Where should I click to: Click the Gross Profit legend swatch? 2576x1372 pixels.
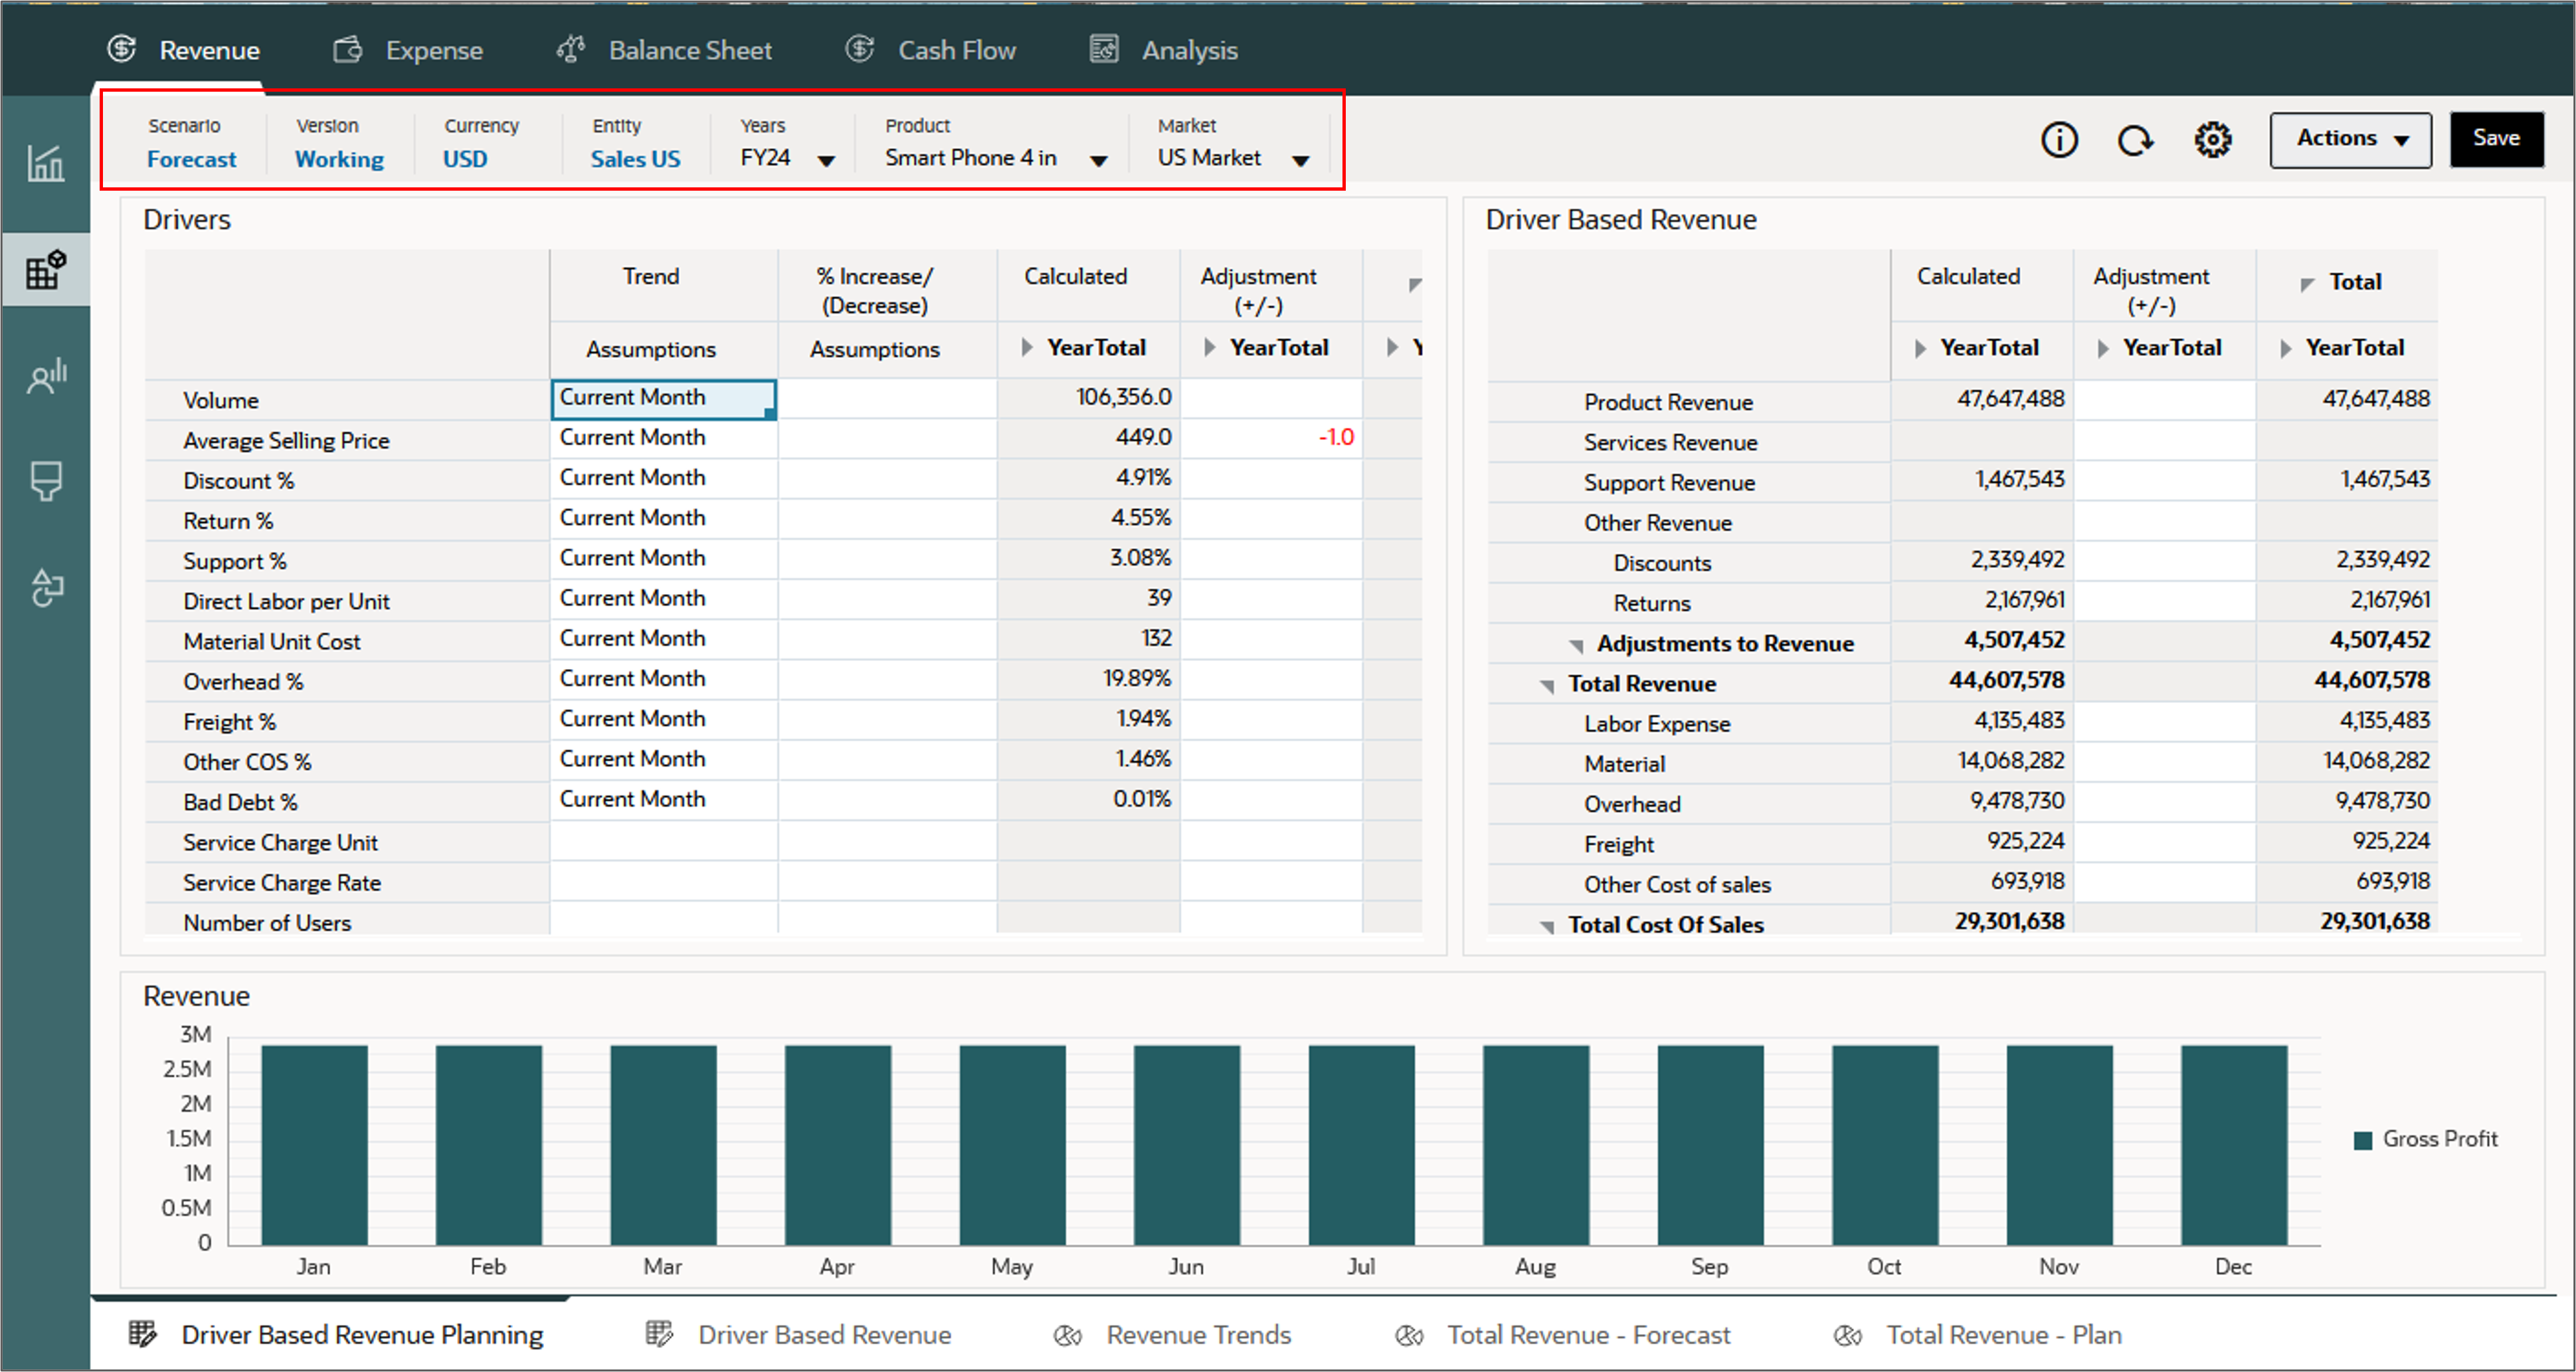pyautogui.click(x=2363, y=1141)
